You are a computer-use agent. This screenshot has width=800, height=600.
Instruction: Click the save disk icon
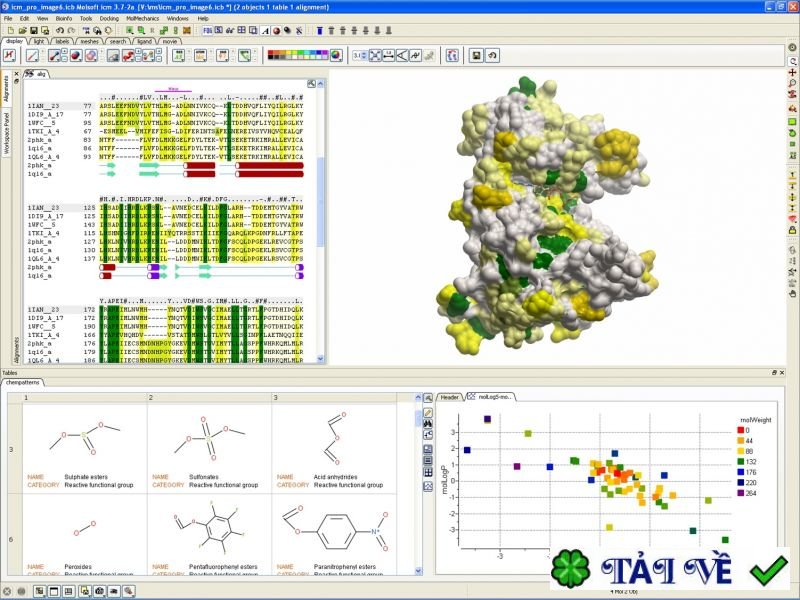(33, 31)
